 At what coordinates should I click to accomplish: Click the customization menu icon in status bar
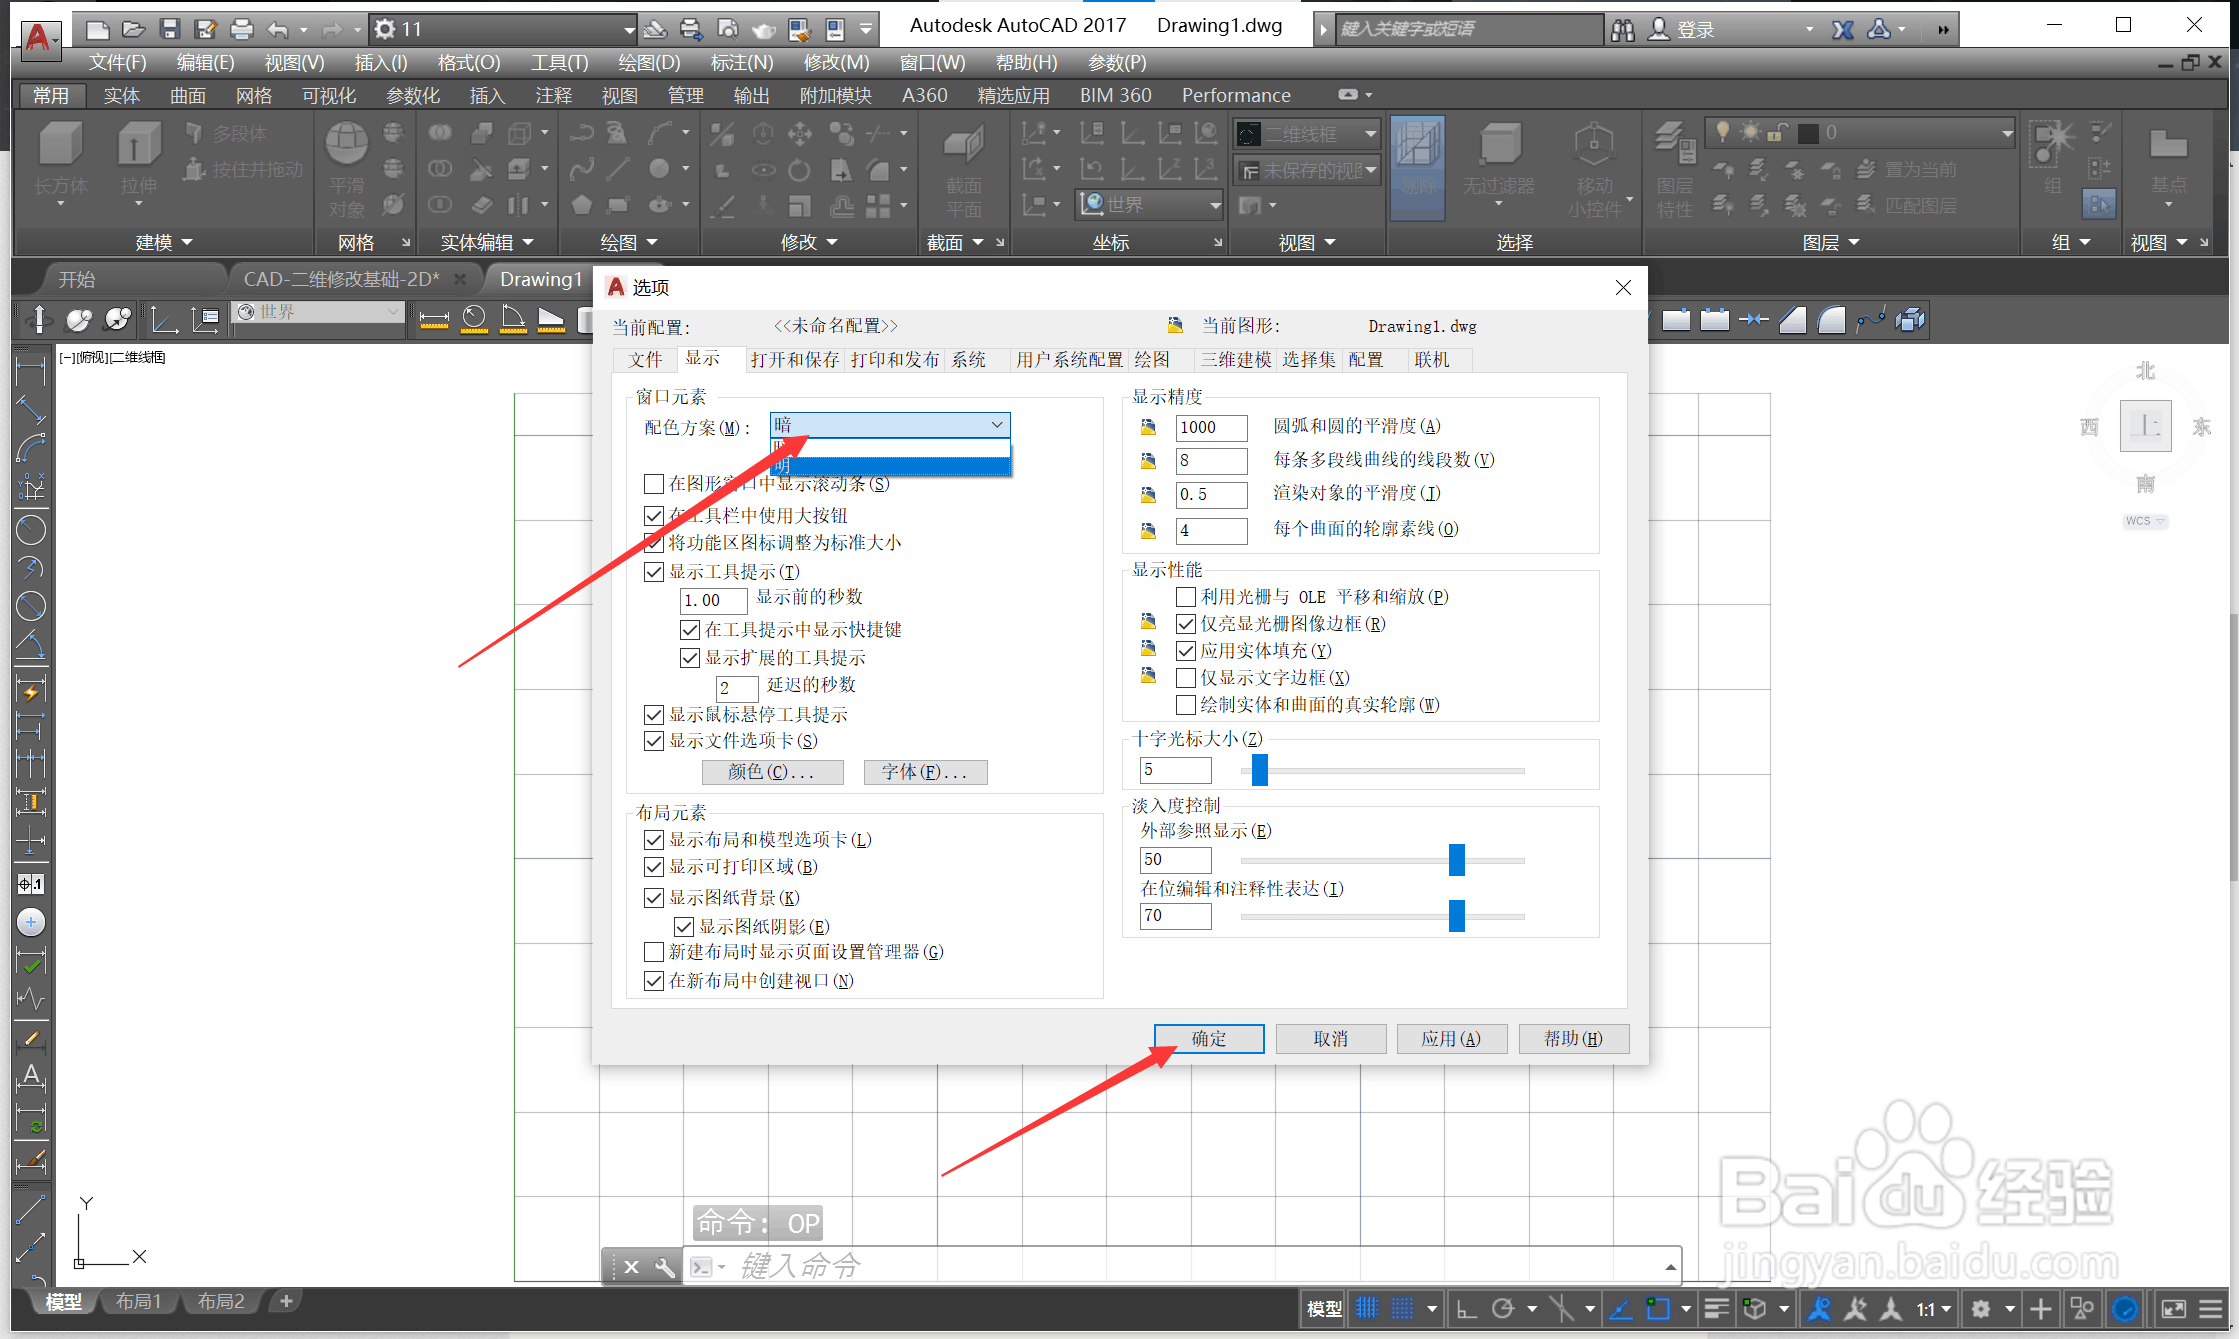pos(2212,1308)
